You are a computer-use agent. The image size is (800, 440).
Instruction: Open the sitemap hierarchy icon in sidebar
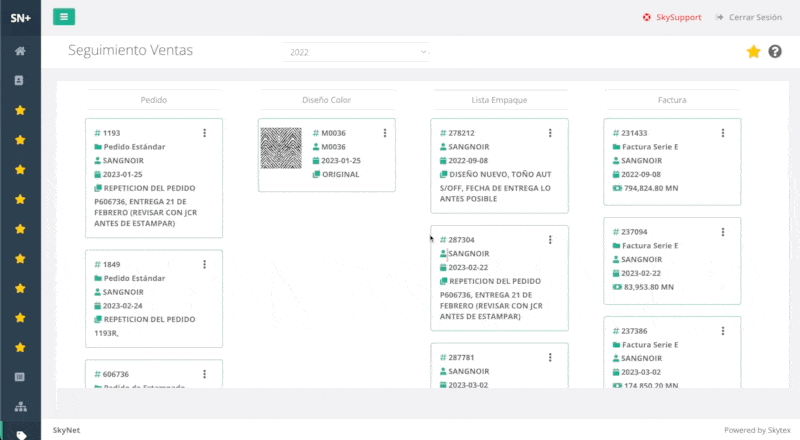coord(20,407)
